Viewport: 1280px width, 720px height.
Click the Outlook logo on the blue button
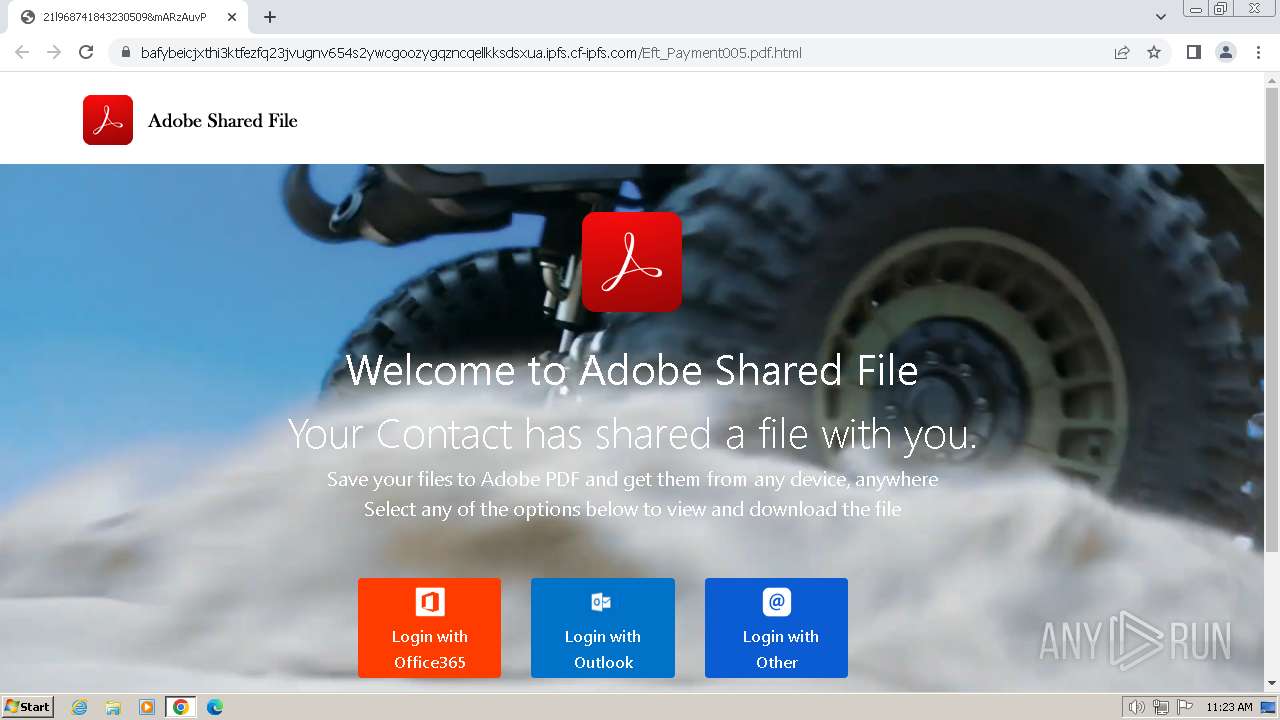[x=602, y=602]
